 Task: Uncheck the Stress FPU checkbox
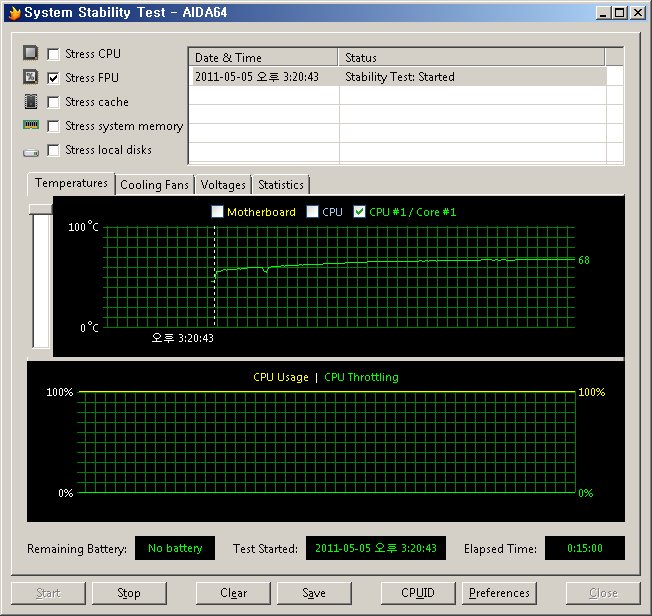pos(53,78)
